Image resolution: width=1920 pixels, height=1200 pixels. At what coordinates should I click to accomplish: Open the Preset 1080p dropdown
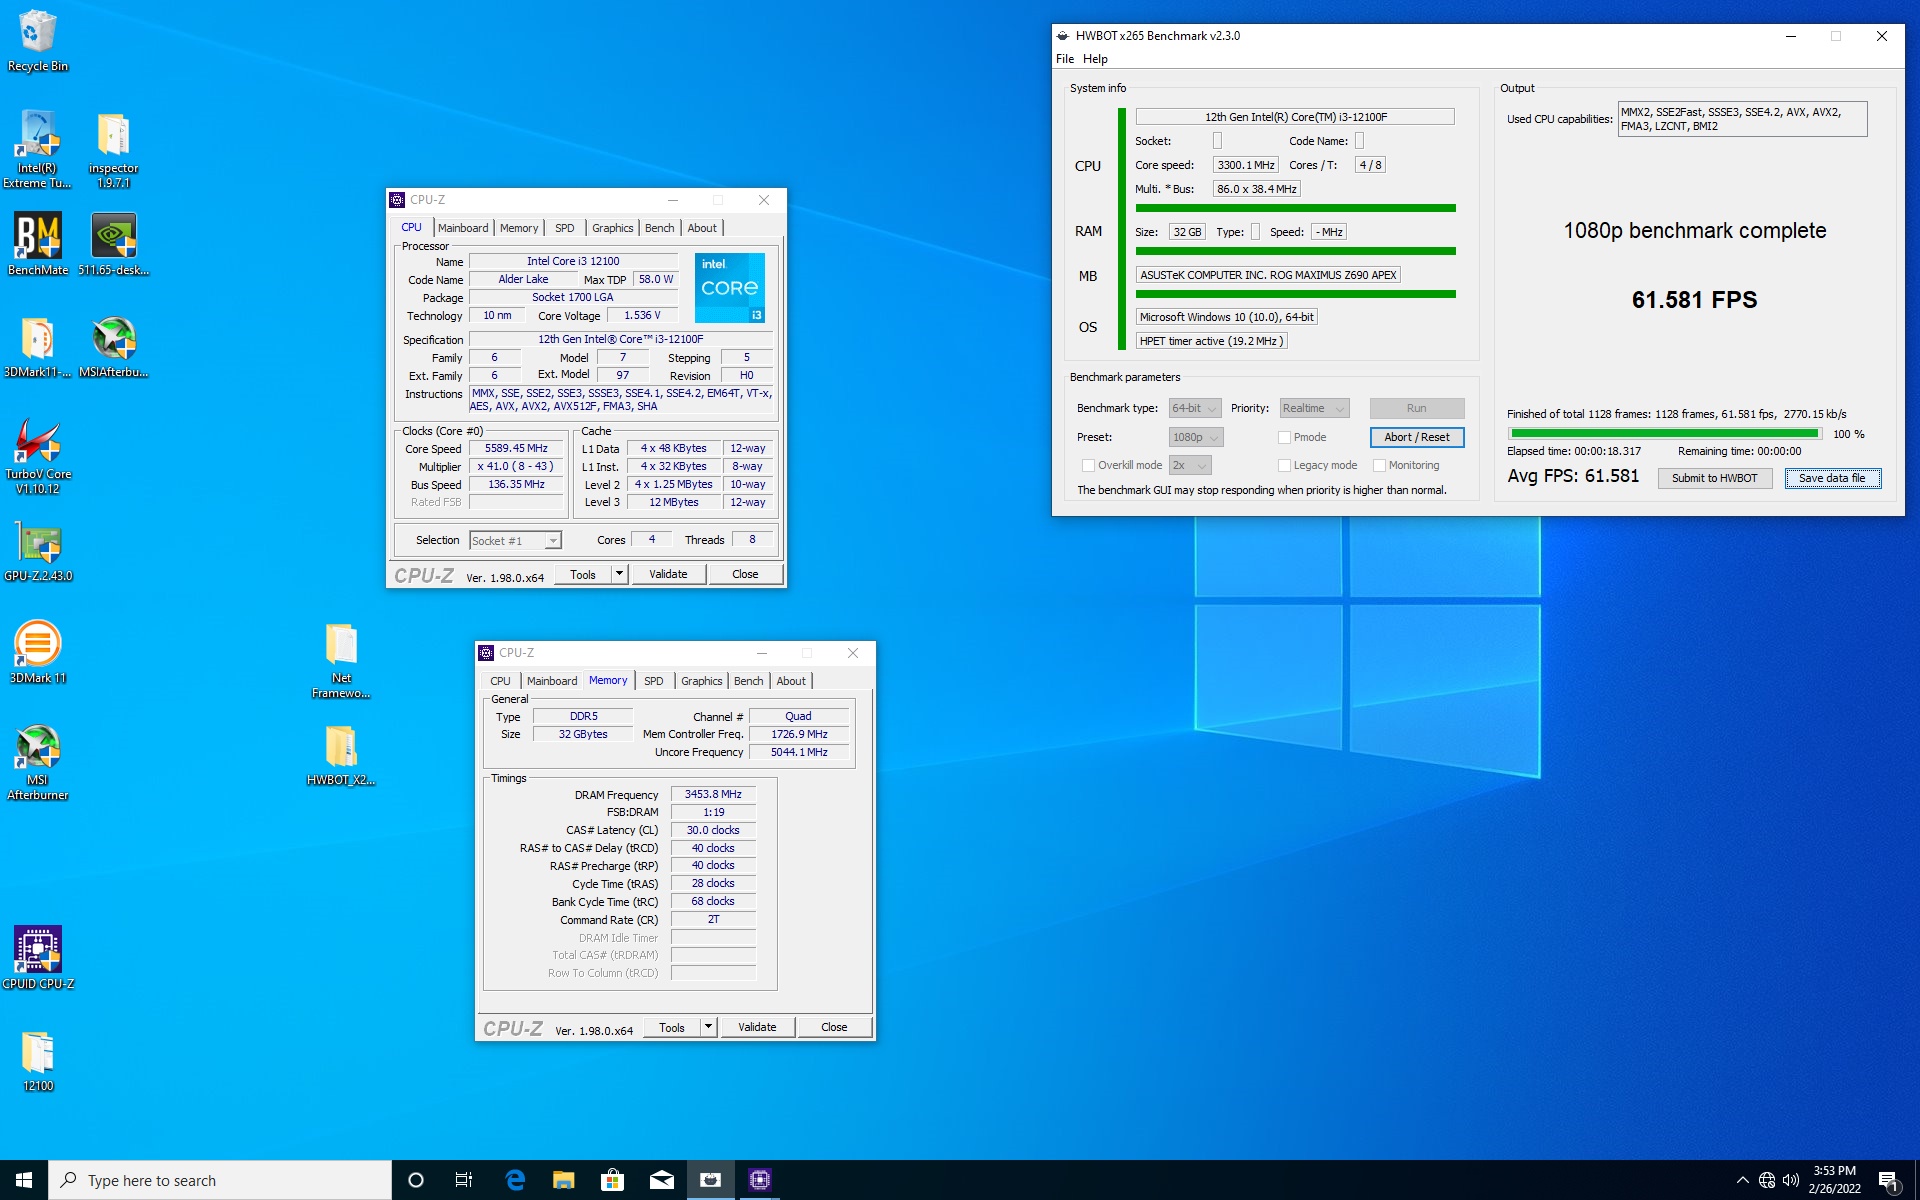pyautogui.click(x=1196, y=437)
